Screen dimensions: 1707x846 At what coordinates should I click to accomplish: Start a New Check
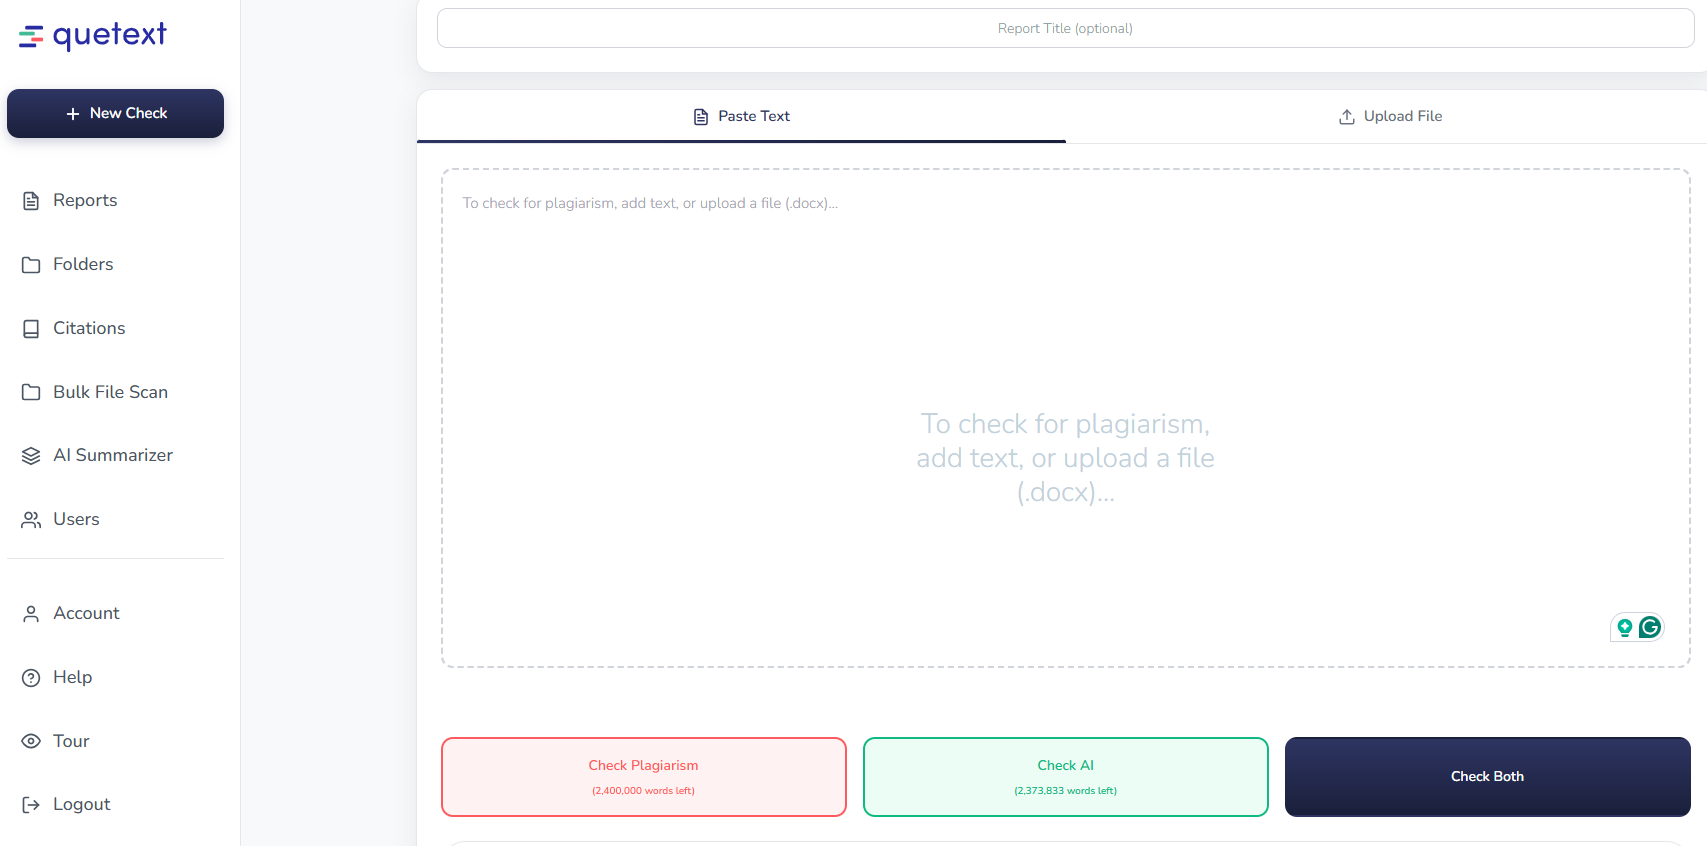pyautogui.click(x=115, y=113)
